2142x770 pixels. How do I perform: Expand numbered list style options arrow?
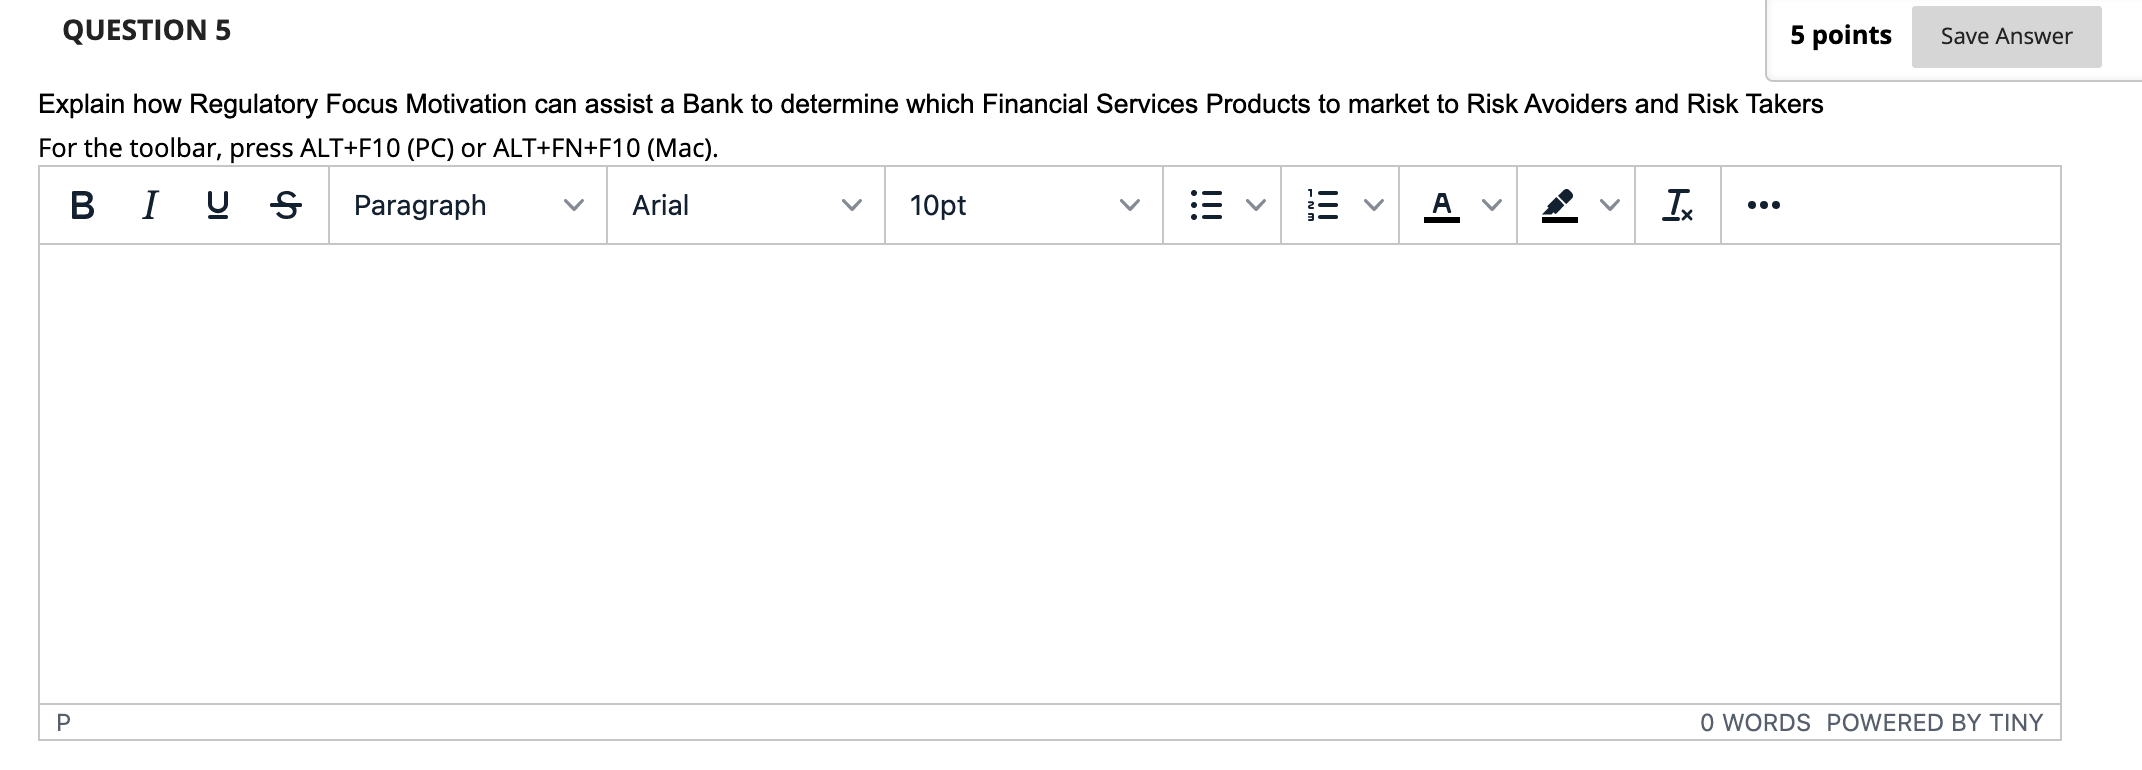1374,205
